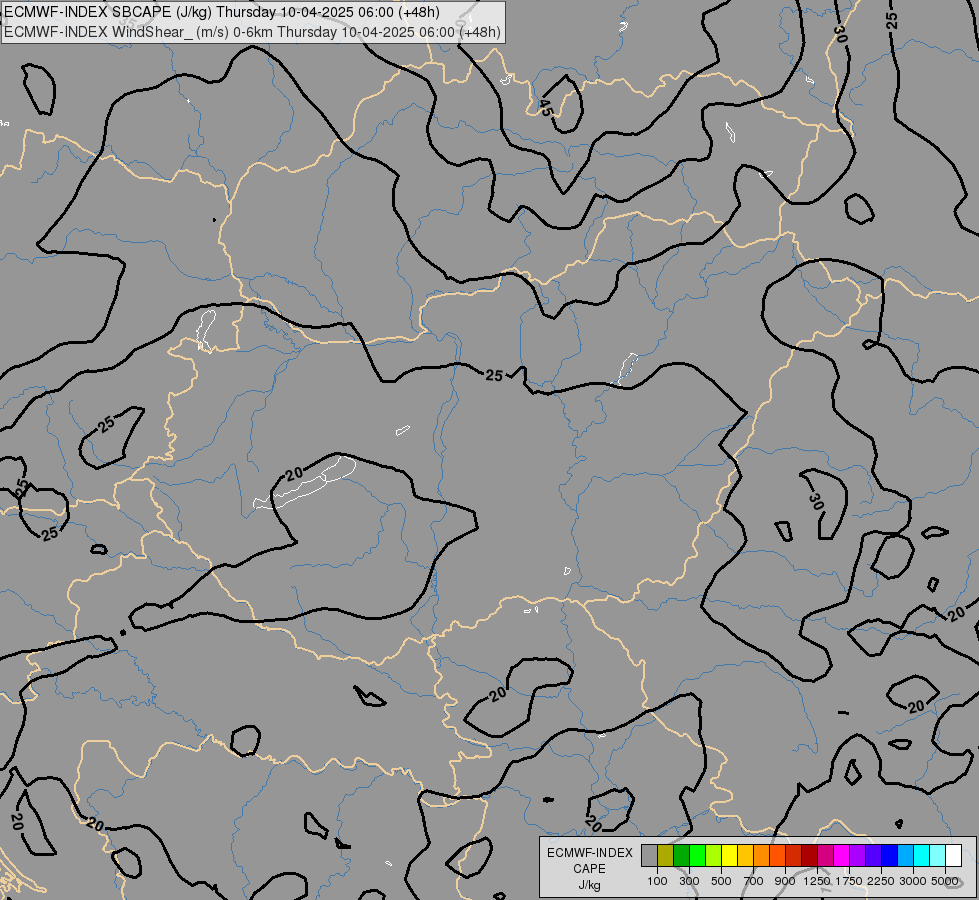Click the 45 wind shear contour label

[545, 107]
